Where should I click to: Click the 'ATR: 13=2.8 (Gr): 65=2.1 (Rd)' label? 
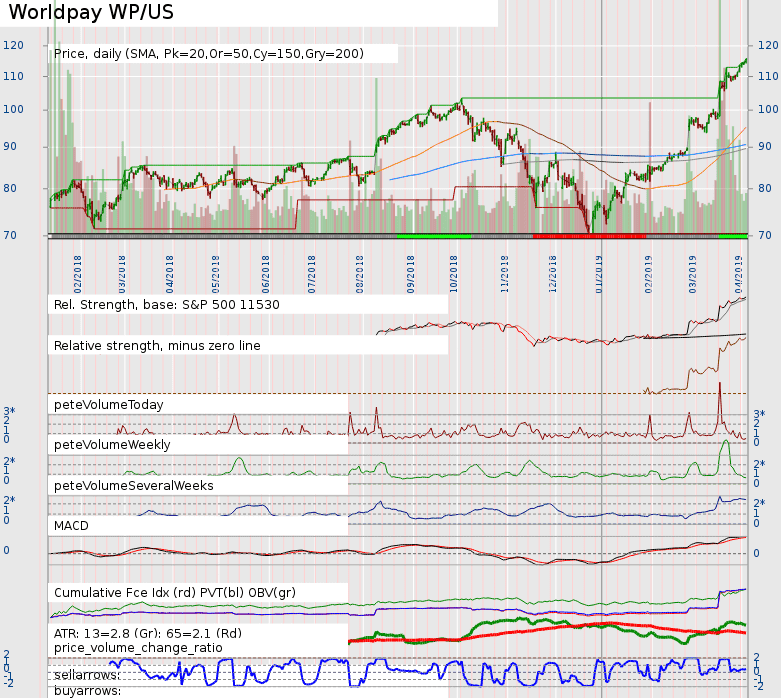click(148, 633)
